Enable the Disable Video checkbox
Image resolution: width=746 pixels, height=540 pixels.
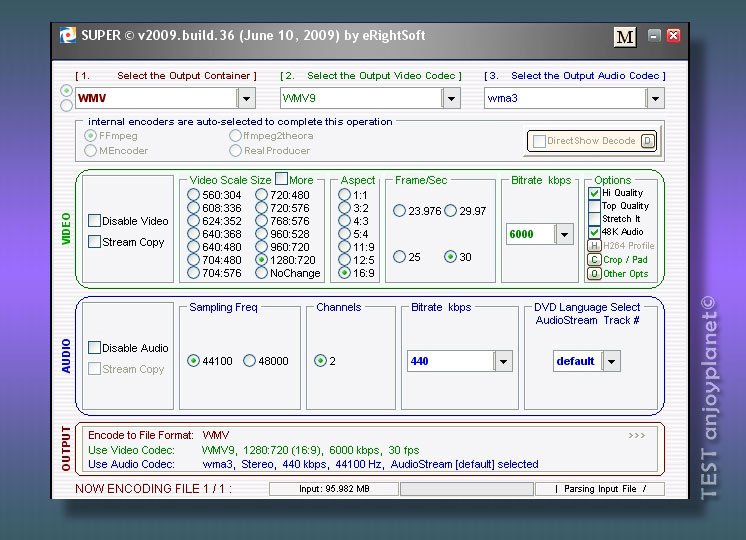point(94,221)
